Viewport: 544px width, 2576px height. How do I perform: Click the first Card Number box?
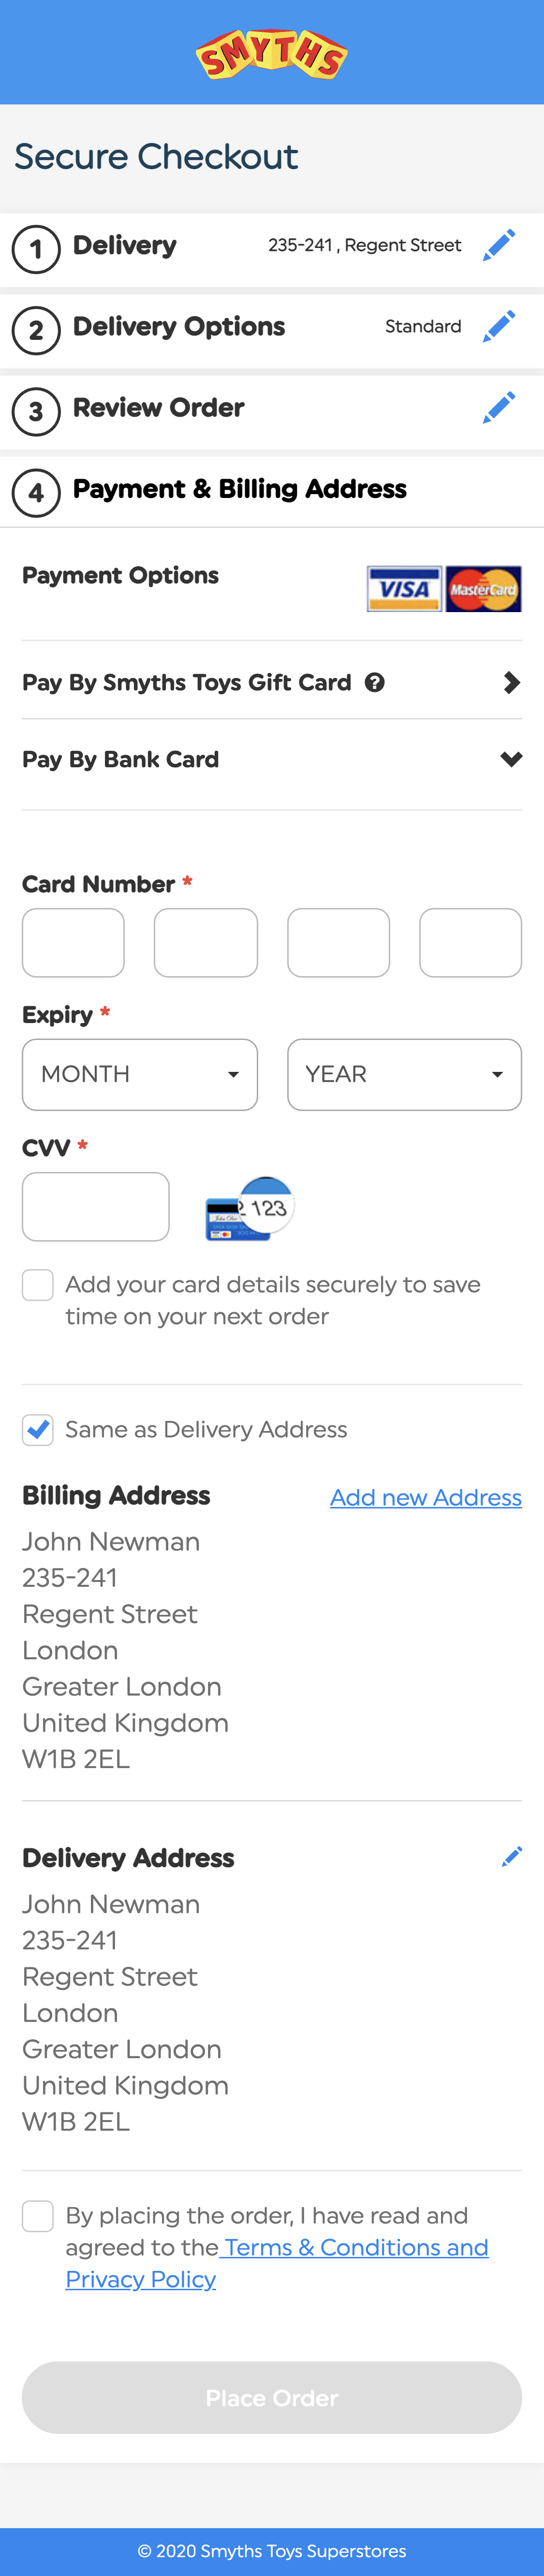pos(73,942)
